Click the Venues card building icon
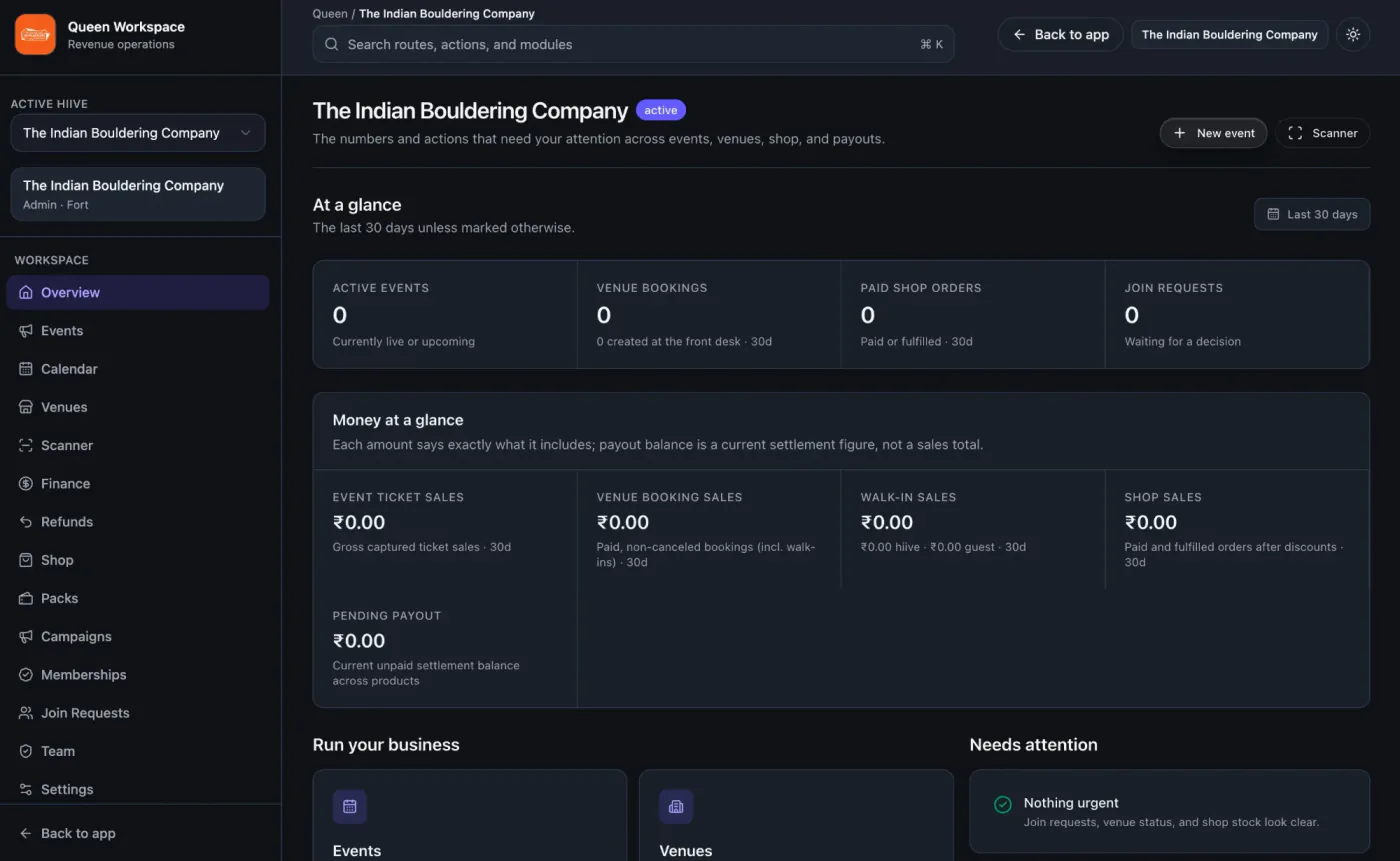The width and height of the screenshot is (1400, 861). click(676, 807)
